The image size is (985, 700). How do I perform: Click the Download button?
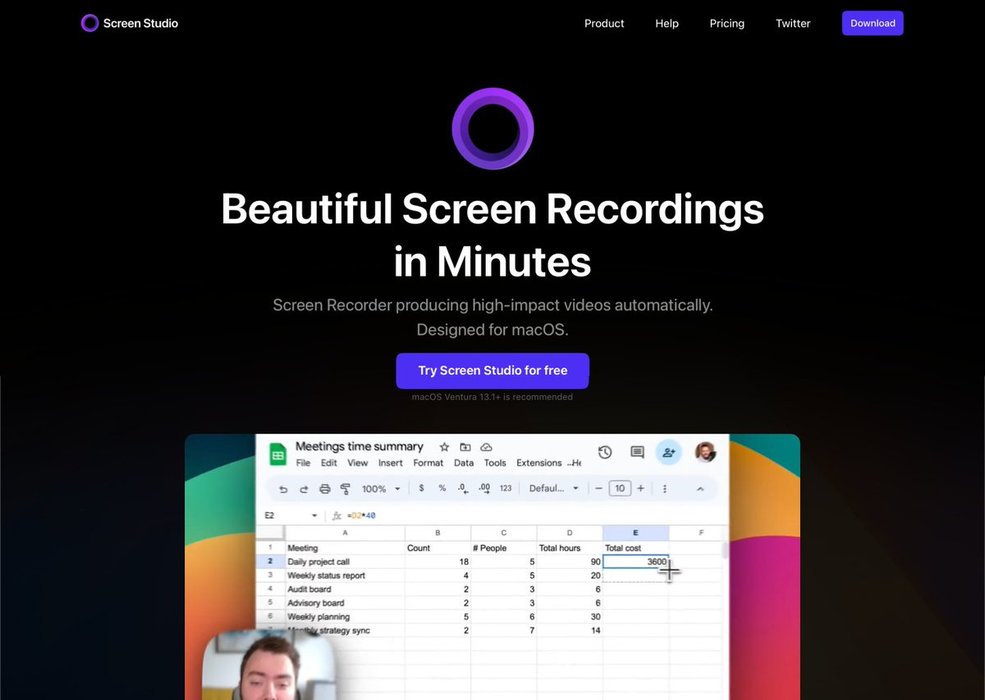click(872, 23)
